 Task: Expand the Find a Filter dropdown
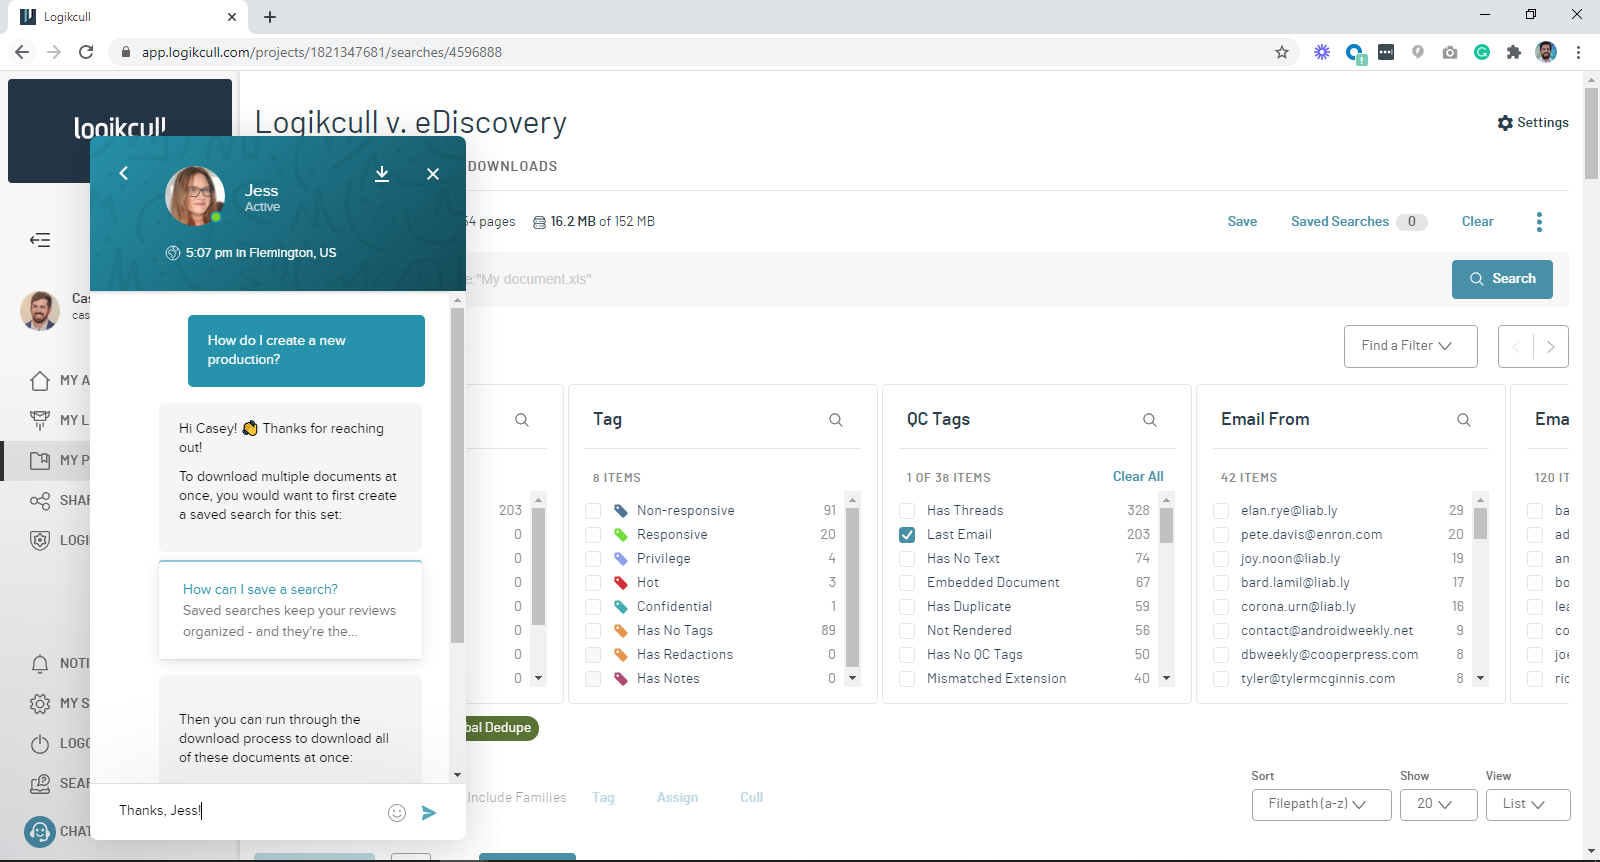[x=1410, y=346]
